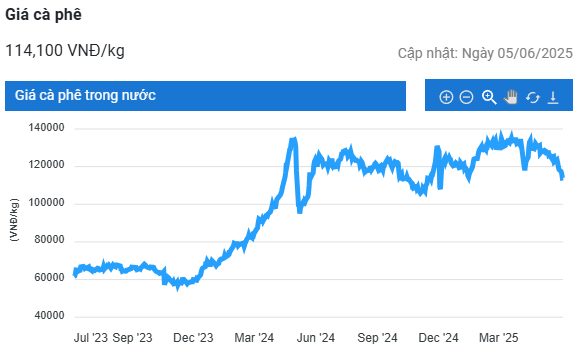Click the (VNĐ/kg) vertical axis title
The height and width of the screenshot is (362, 581).
coord(14,220)
